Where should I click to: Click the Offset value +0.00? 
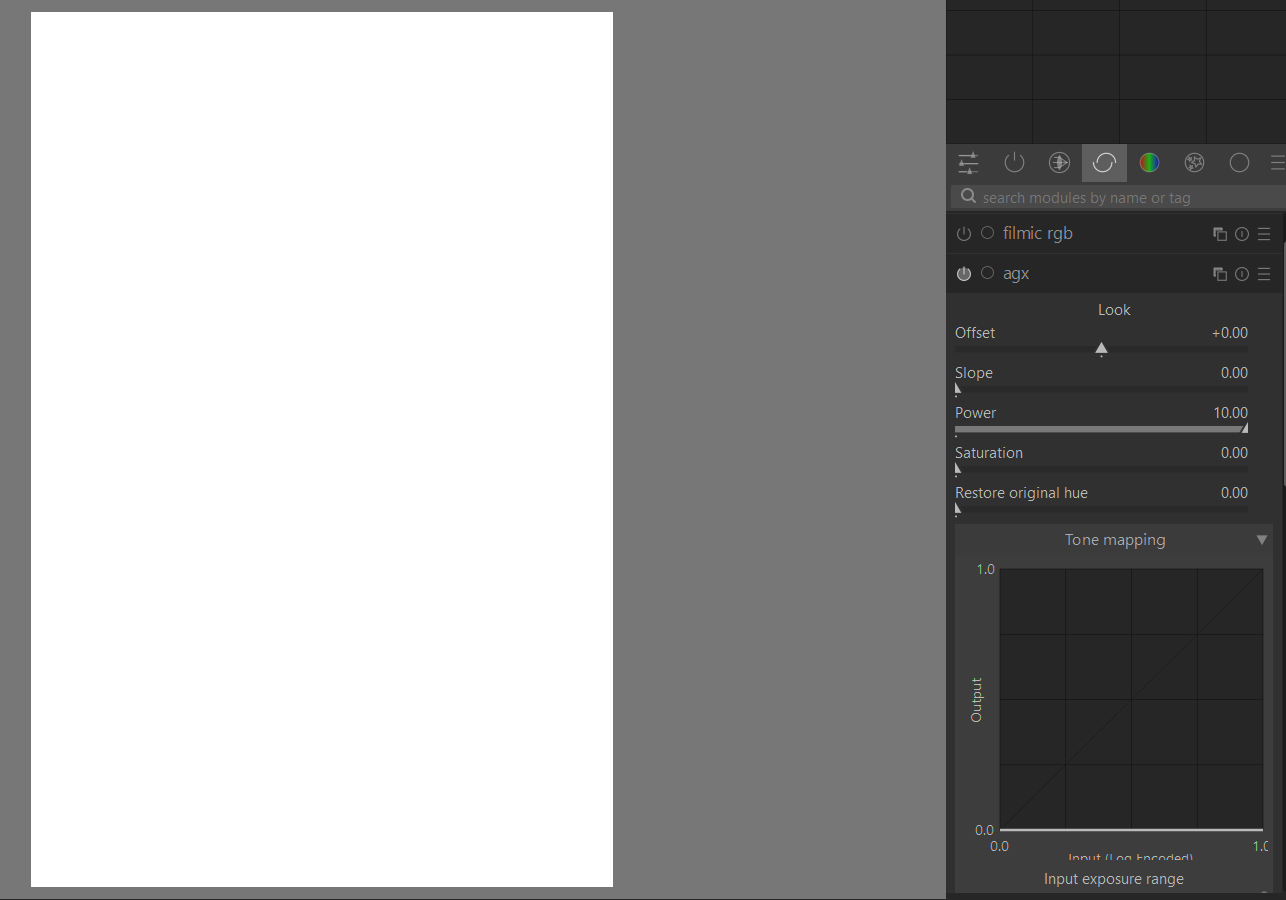tap(1229, 333)
